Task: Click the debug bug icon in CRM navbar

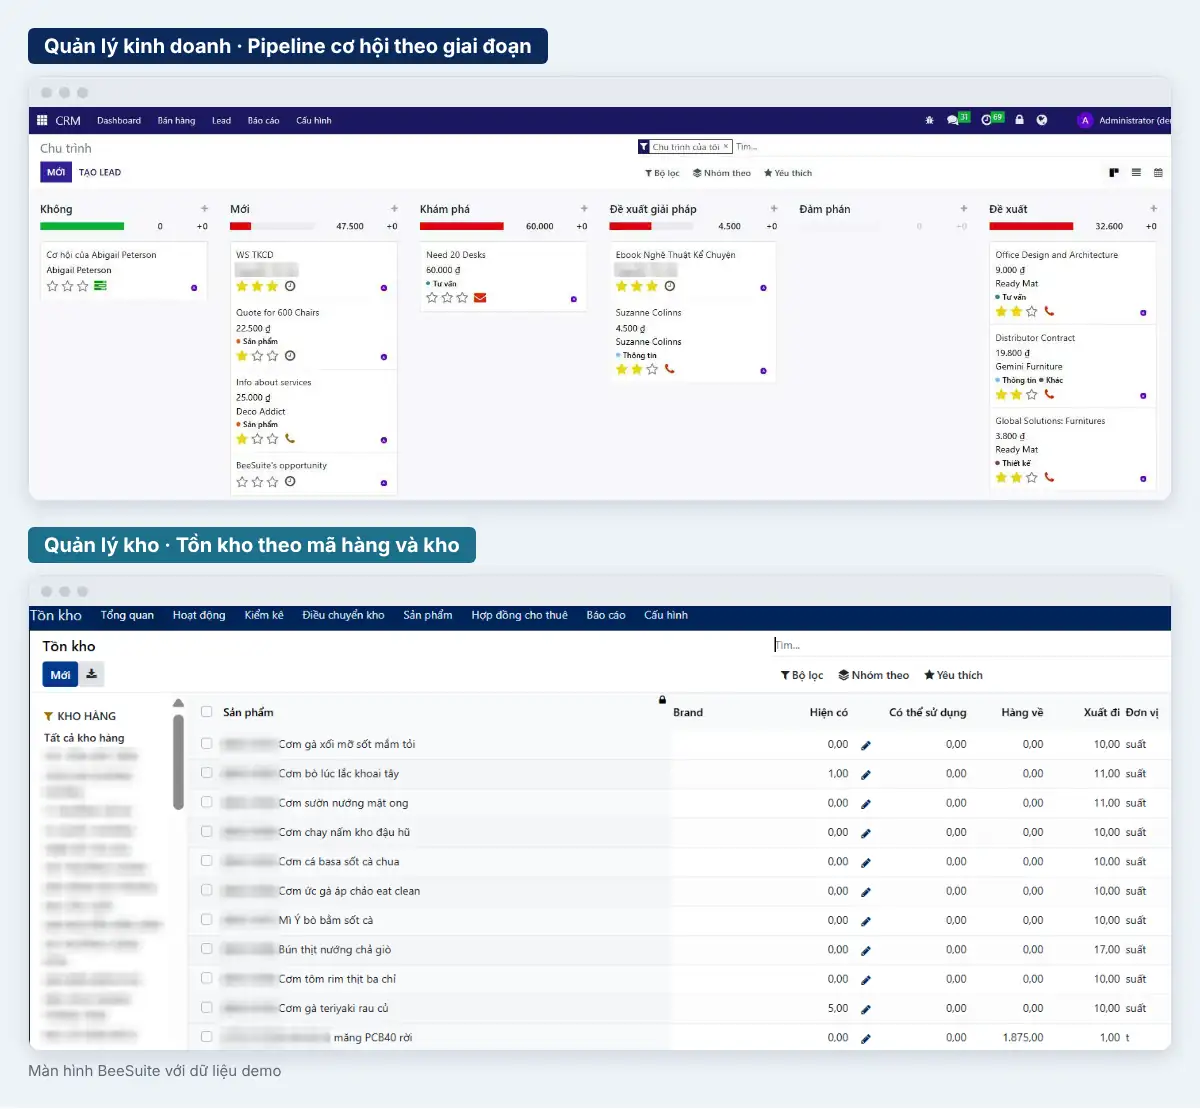Action: (x=929, y=120)
